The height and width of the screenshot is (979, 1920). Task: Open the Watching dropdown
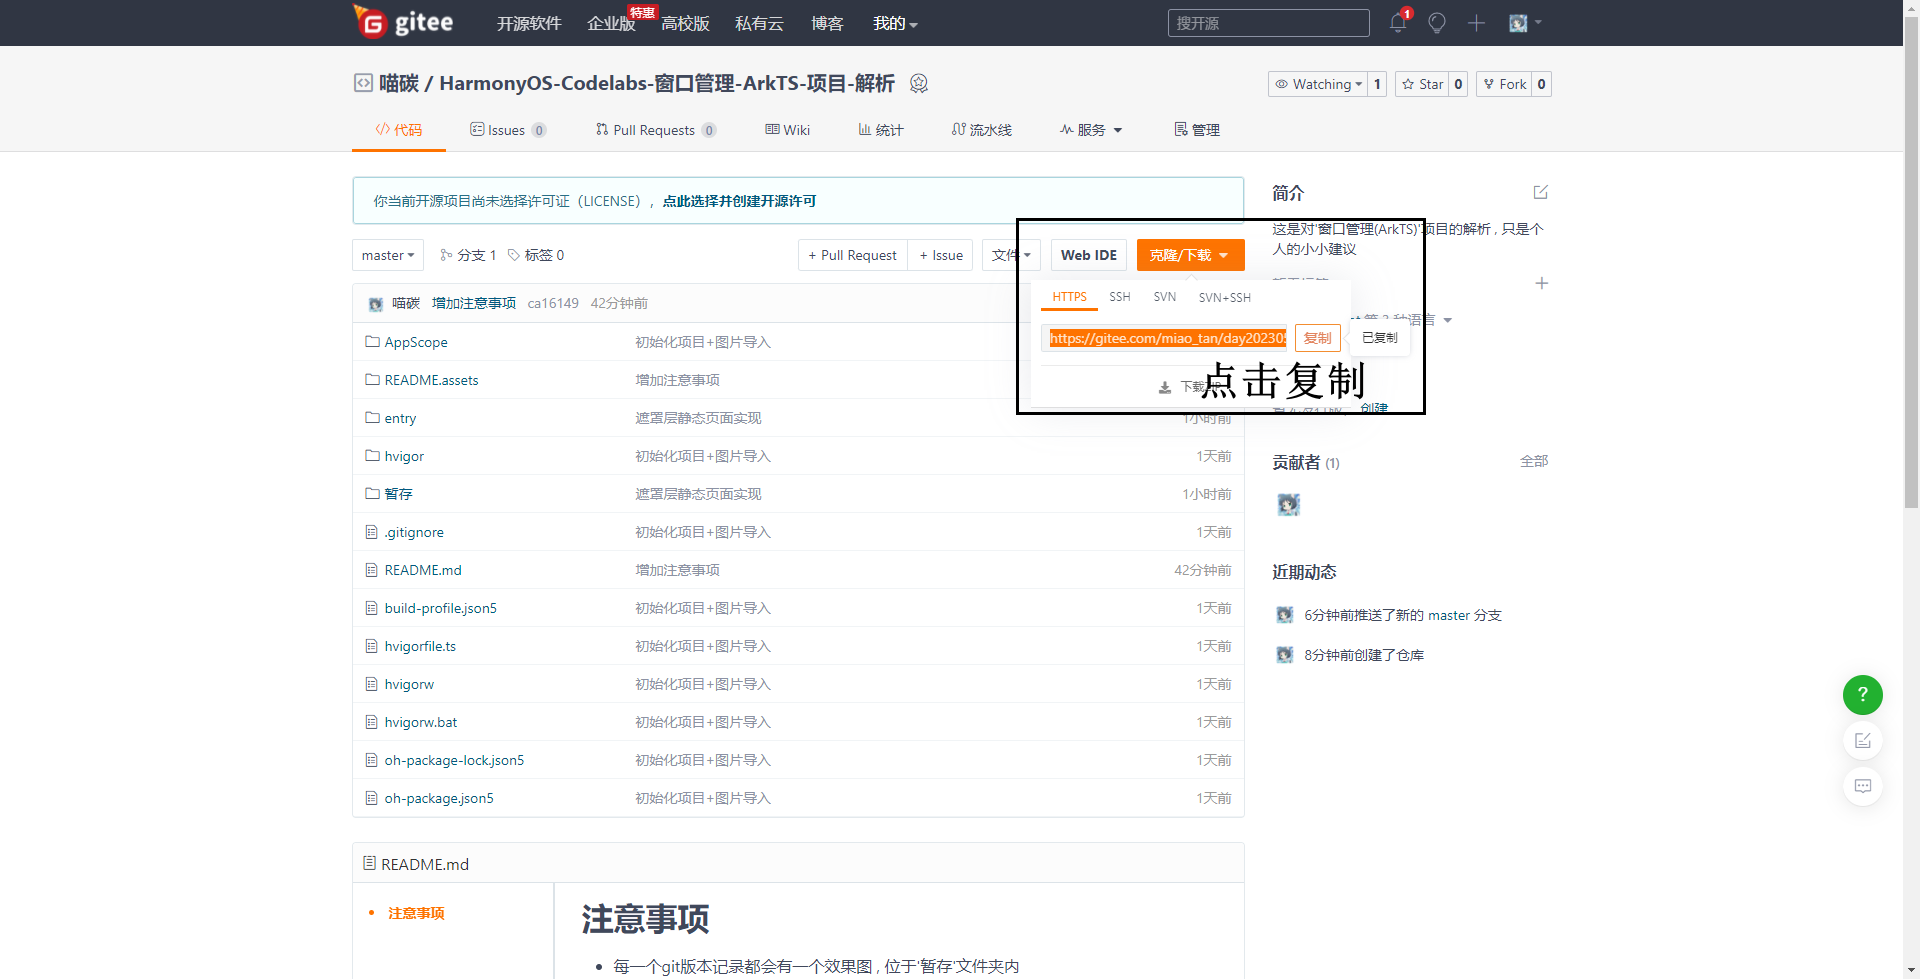[1317, 84]
